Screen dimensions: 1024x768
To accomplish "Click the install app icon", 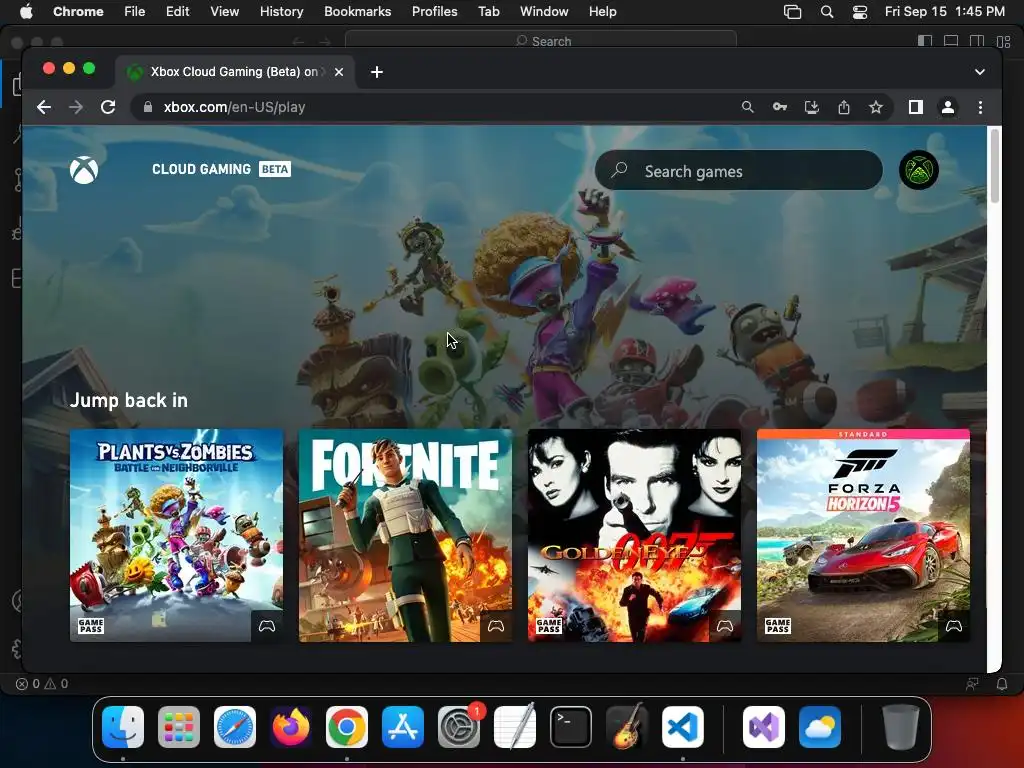I will point(812,107).
